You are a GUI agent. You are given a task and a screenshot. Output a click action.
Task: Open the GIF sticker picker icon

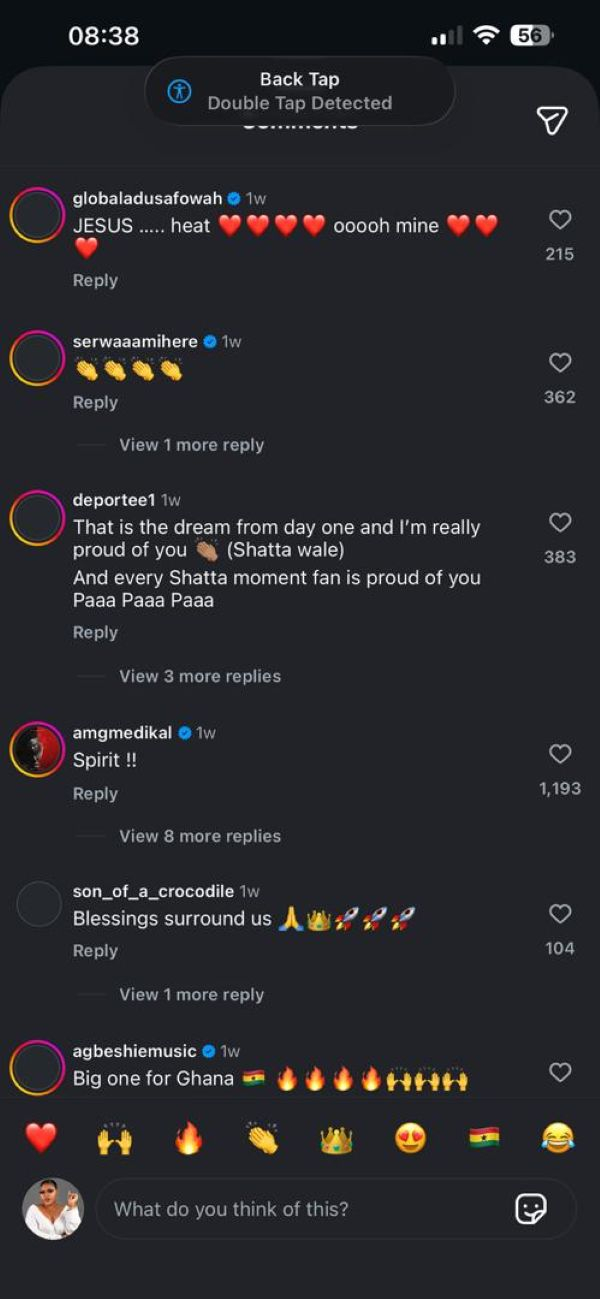point(530,1208)
